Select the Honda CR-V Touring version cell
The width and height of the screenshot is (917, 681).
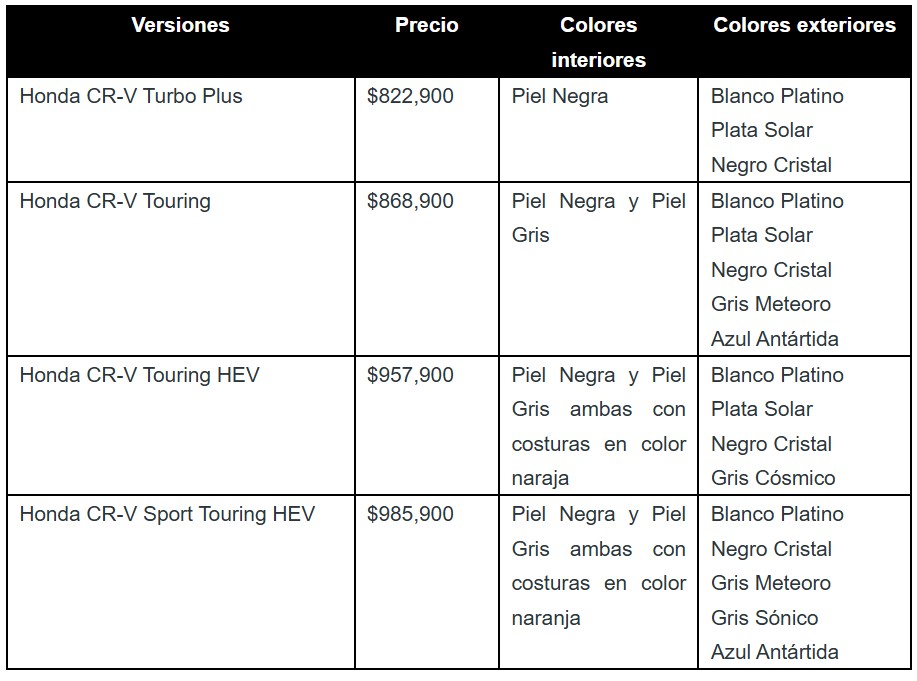(115, 201)
